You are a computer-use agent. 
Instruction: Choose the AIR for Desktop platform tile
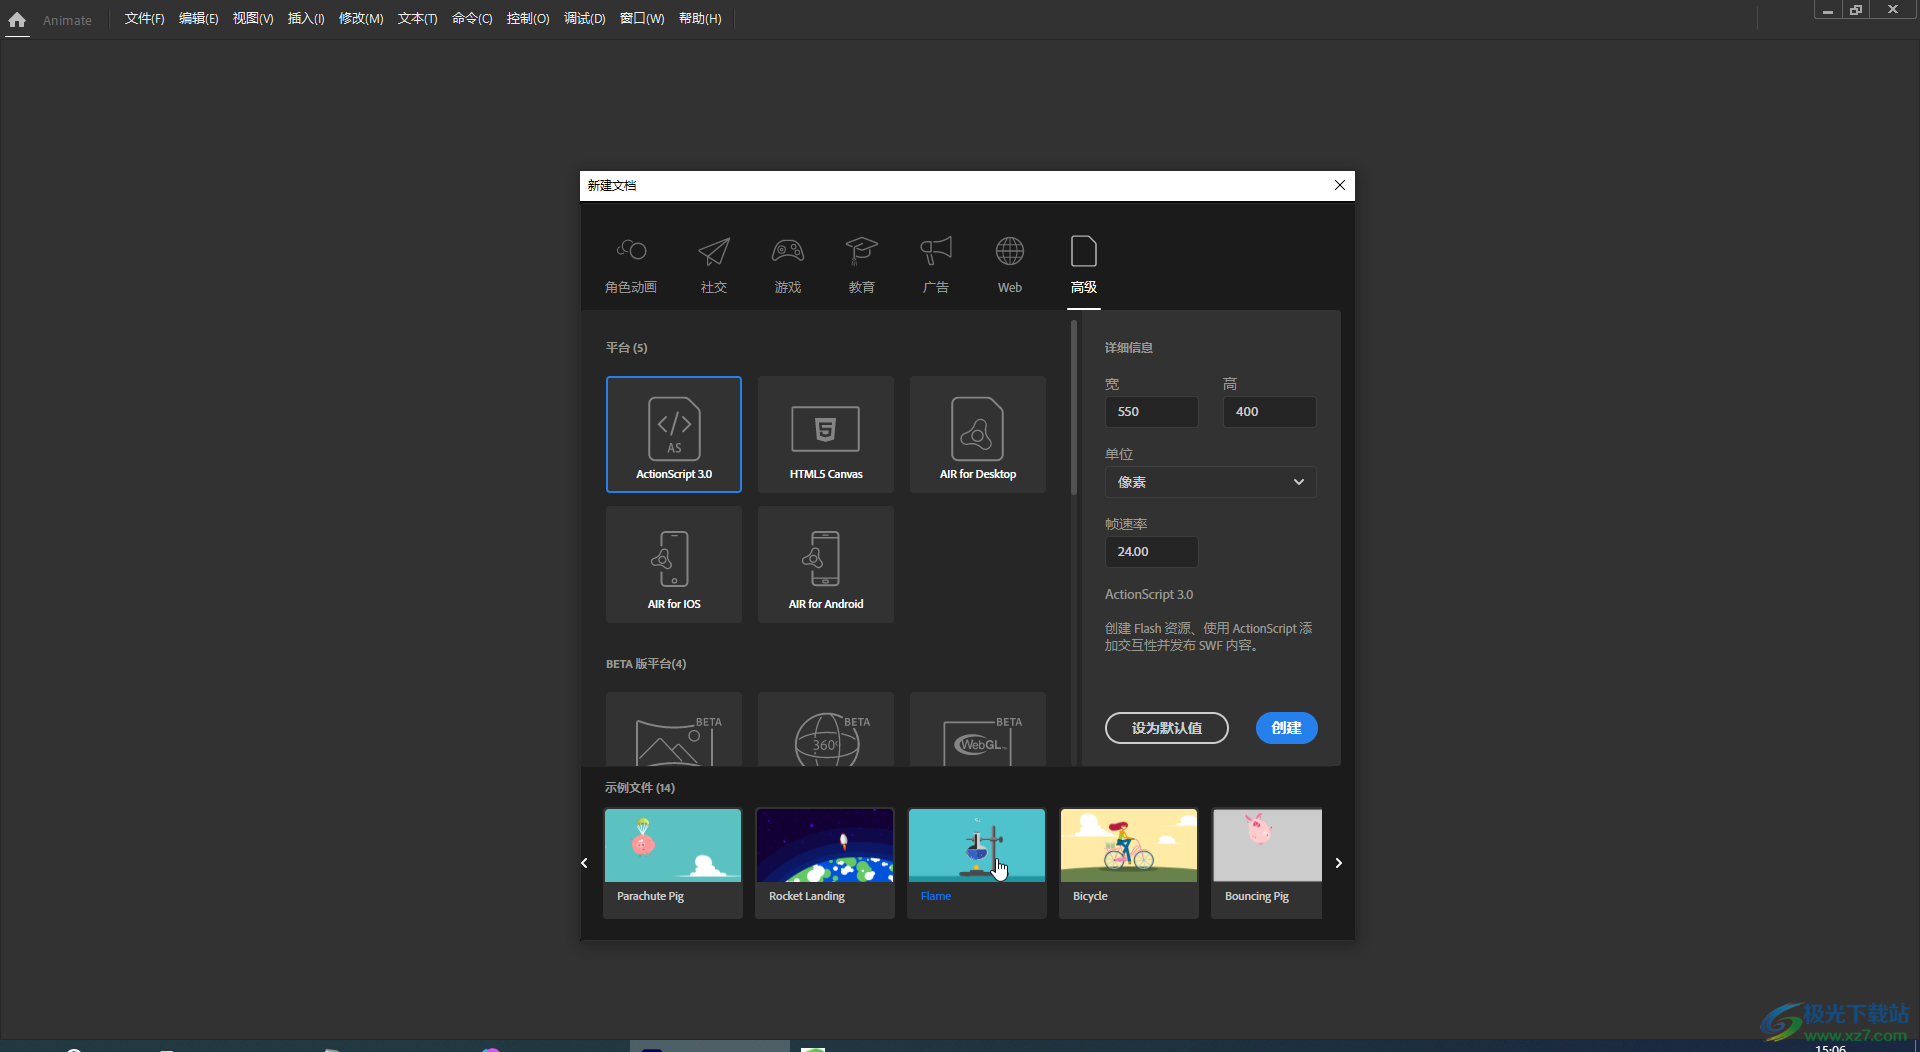tap(978, 434)
